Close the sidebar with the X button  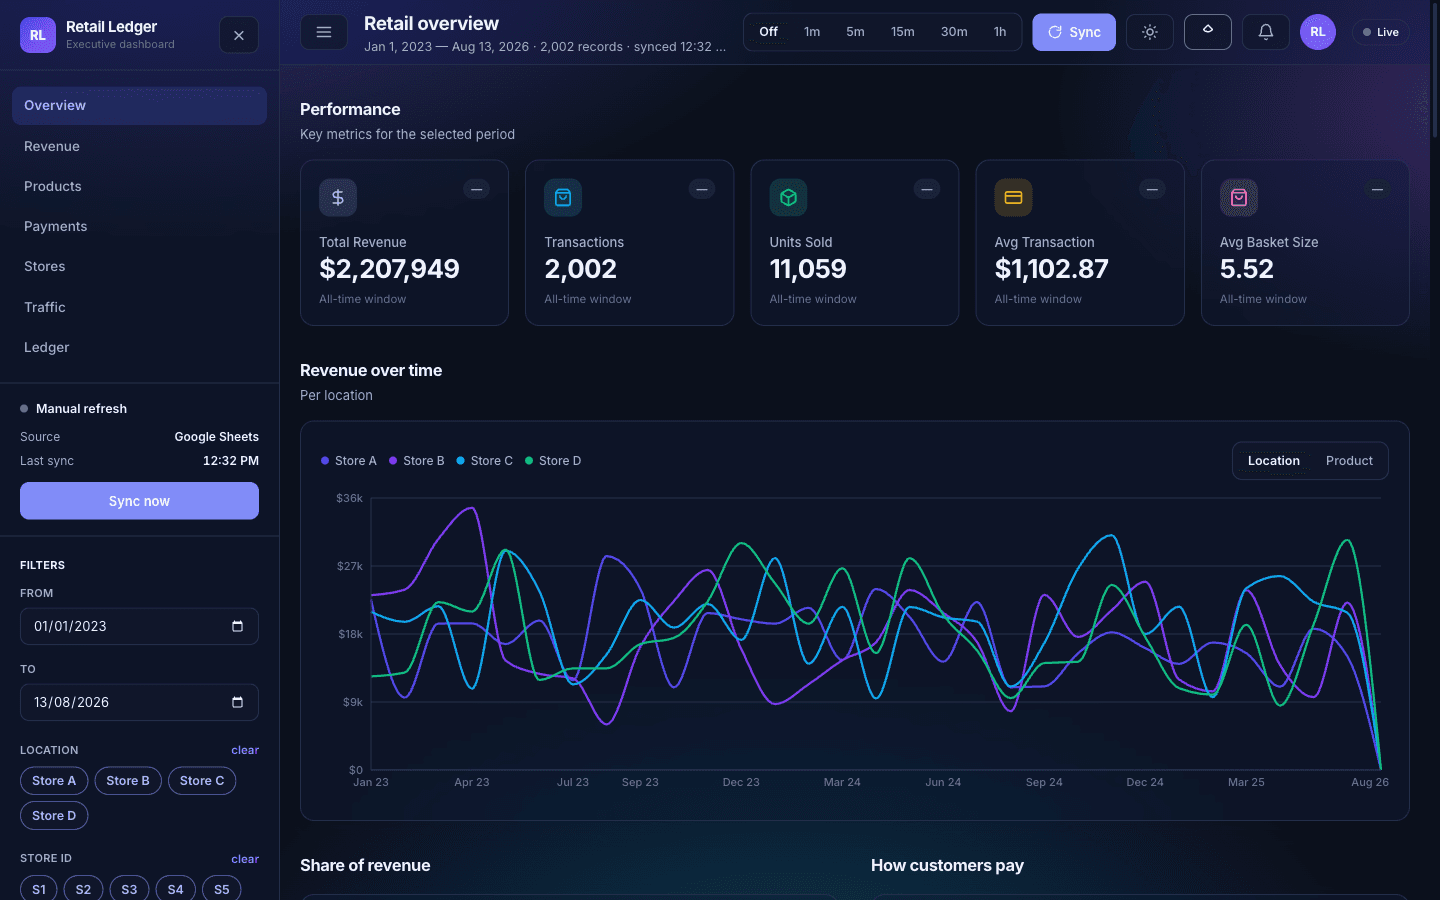pyautogui.click(x=239, y=35)
